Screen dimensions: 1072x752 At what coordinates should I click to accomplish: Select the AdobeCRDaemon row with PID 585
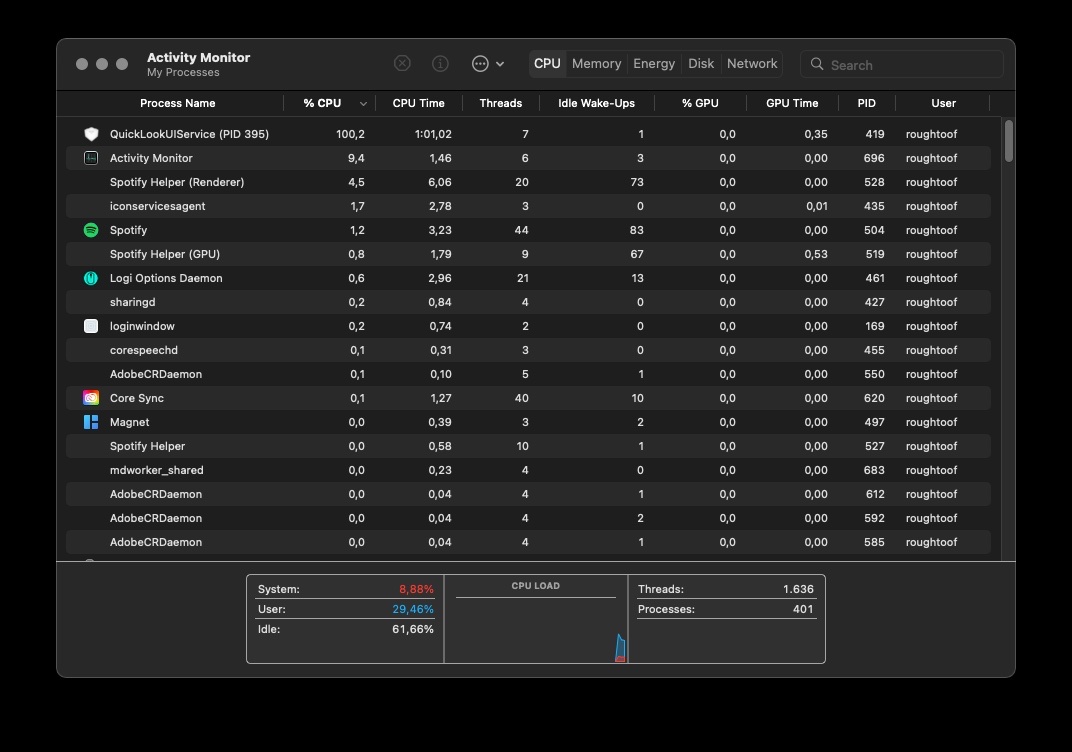click(x=528, y=542)
